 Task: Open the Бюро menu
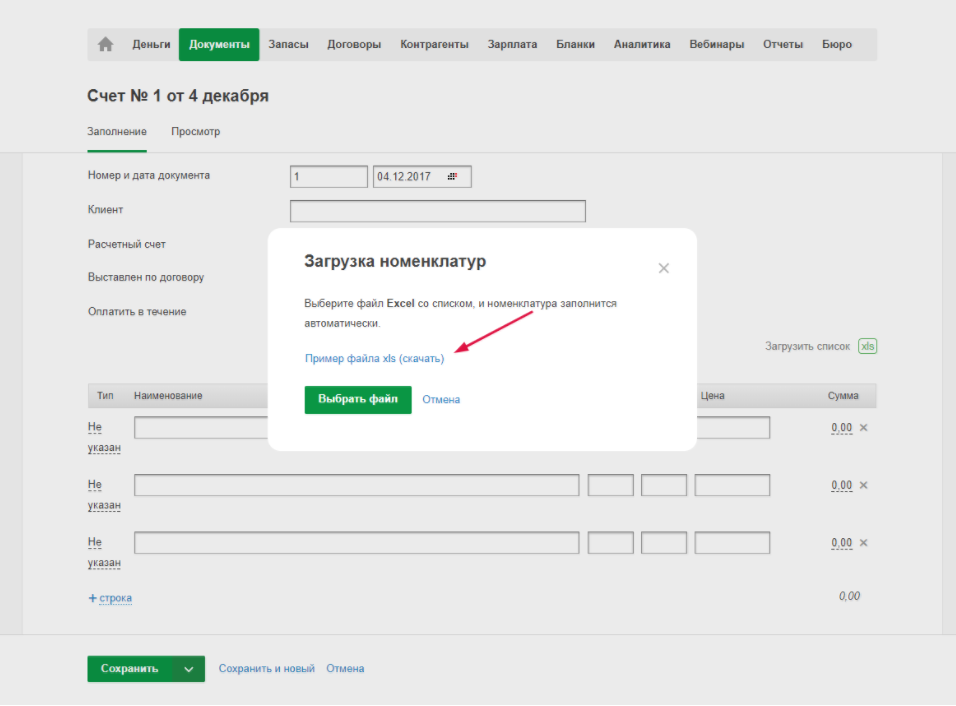tap(836, 45)
